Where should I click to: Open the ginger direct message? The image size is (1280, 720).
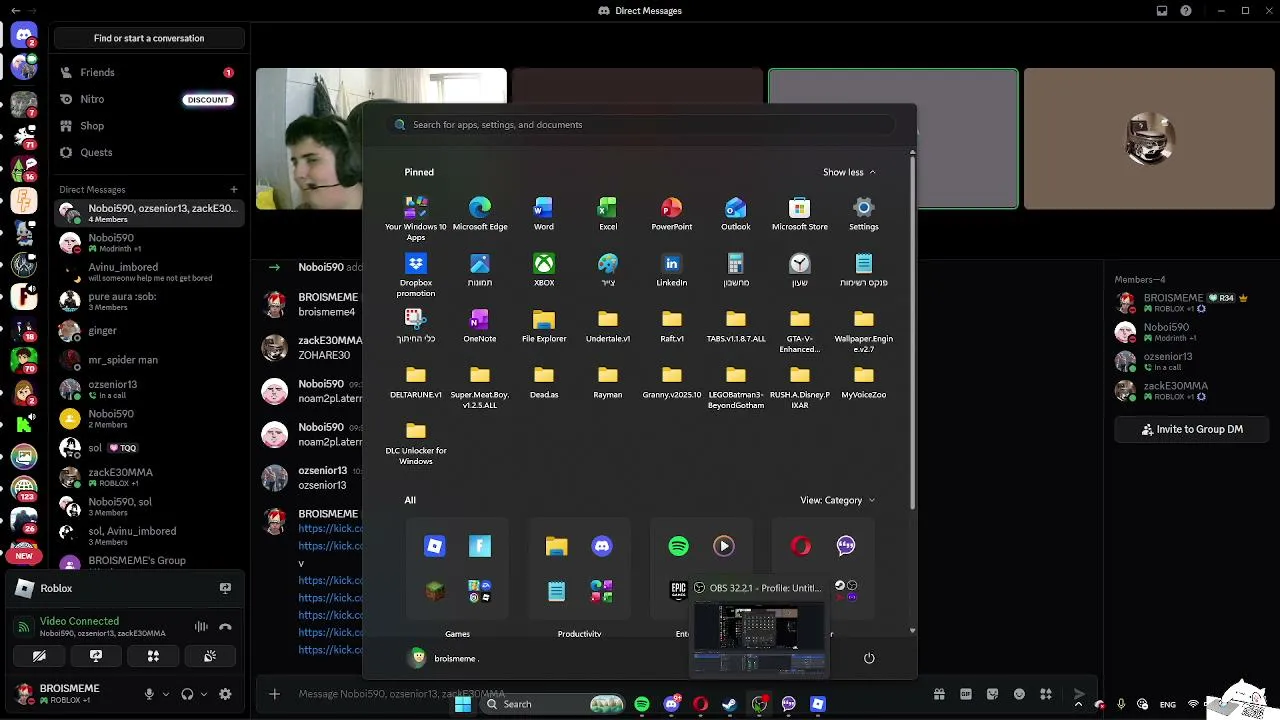coord(148,330)
